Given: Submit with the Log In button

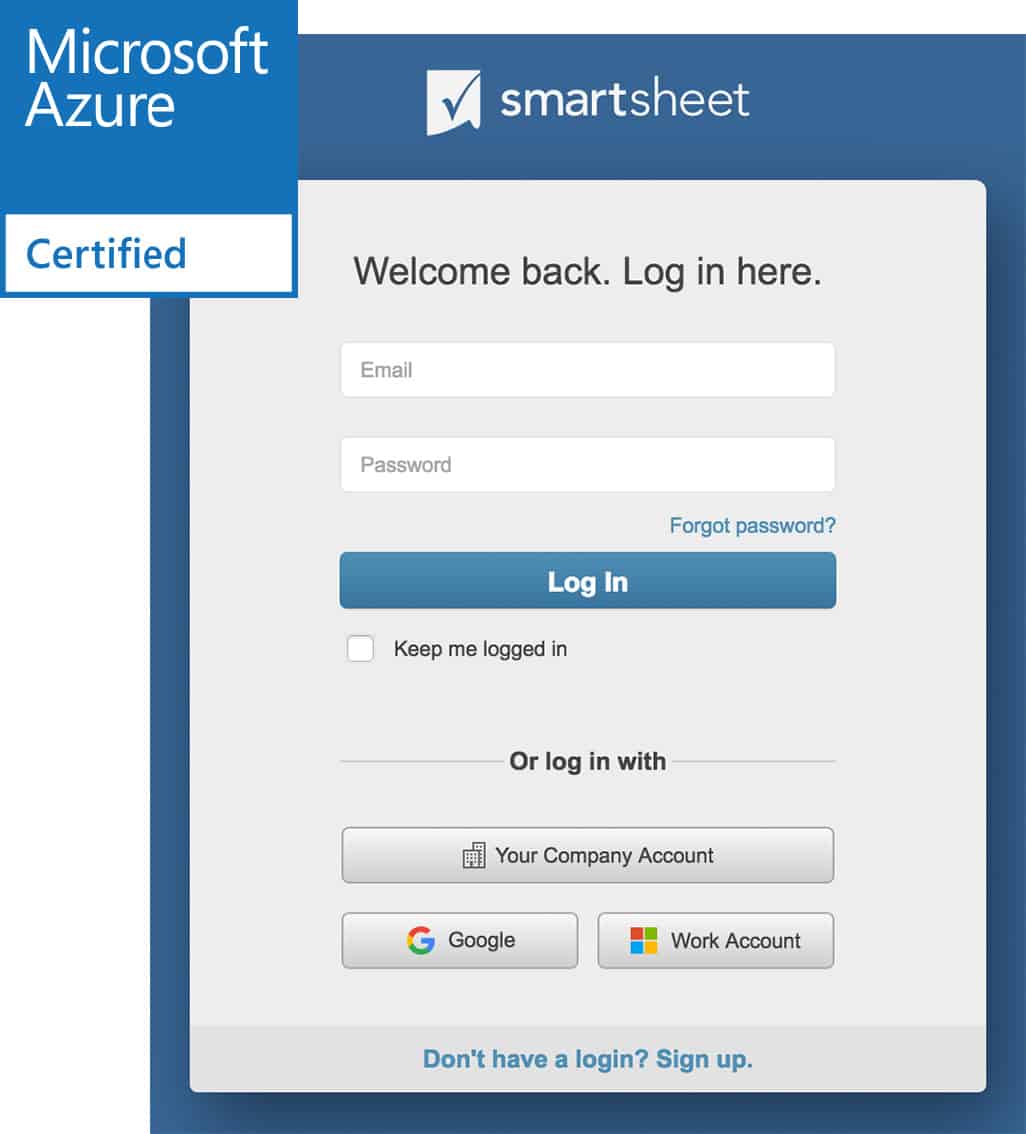Looking at the screenshot, I should 588,581.
